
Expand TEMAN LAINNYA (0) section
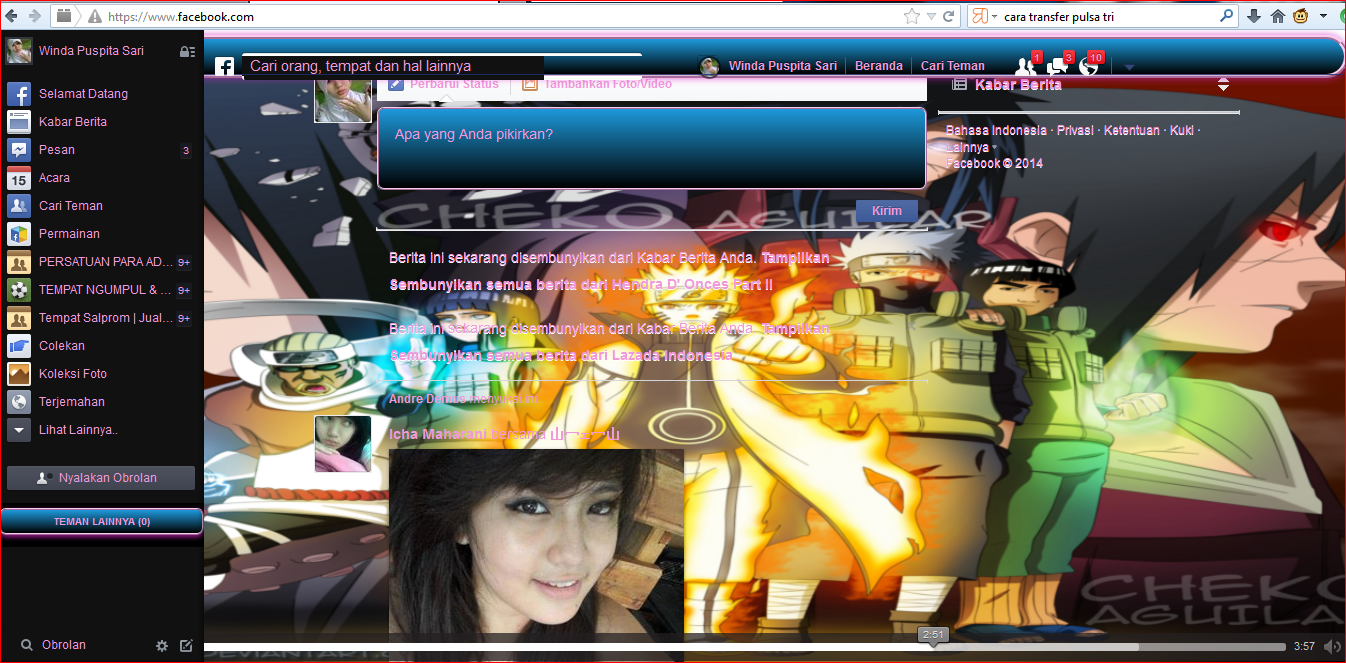pyautogui.click(x=102, y=521)
